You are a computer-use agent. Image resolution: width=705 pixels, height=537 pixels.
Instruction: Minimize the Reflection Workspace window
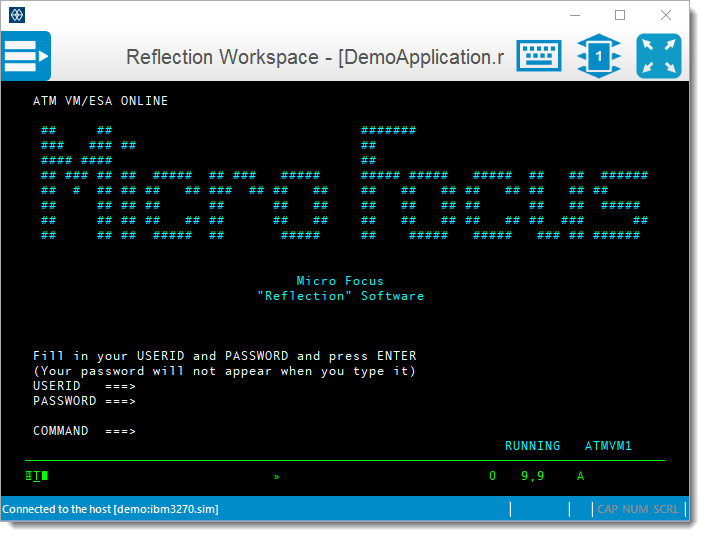click(574, 15)
